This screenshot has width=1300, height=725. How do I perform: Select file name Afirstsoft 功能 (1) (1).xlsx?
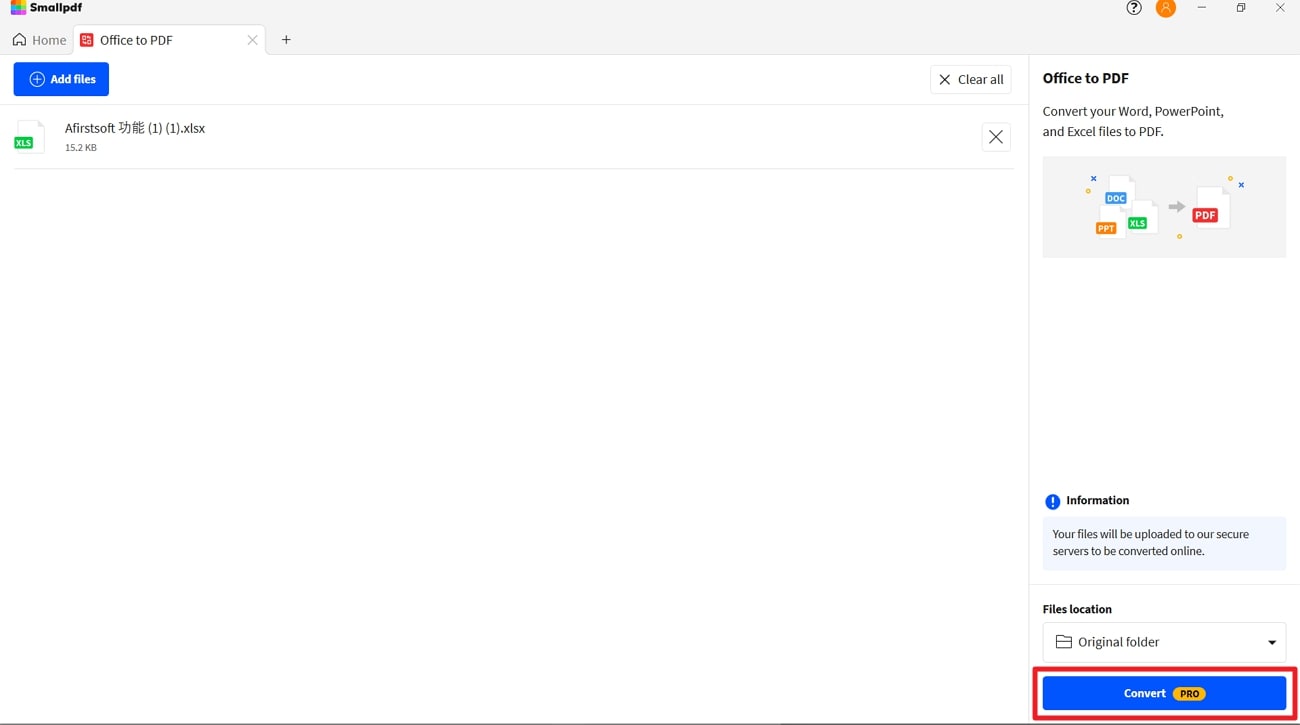pyautogui.click(x=135, y=128)
